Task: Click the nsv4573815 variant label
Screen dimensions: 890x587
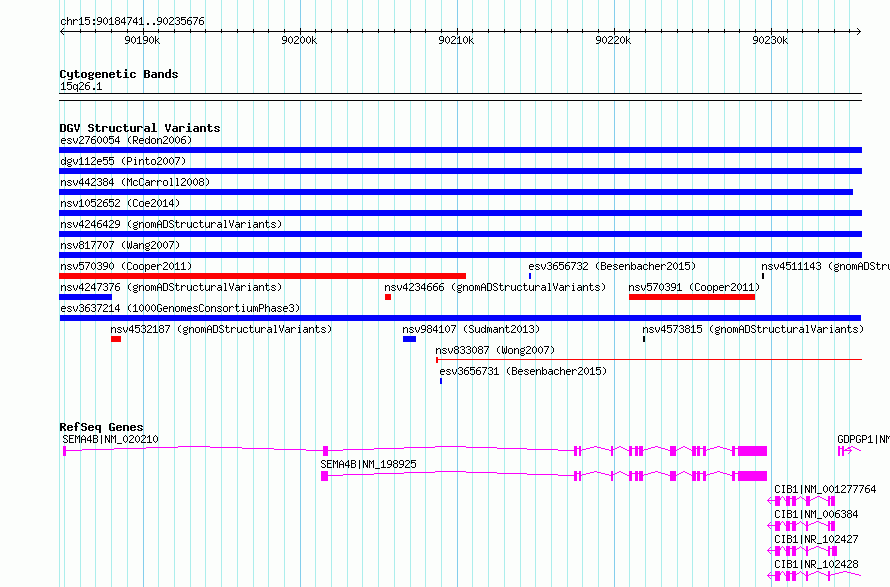Action: [753, 329]
